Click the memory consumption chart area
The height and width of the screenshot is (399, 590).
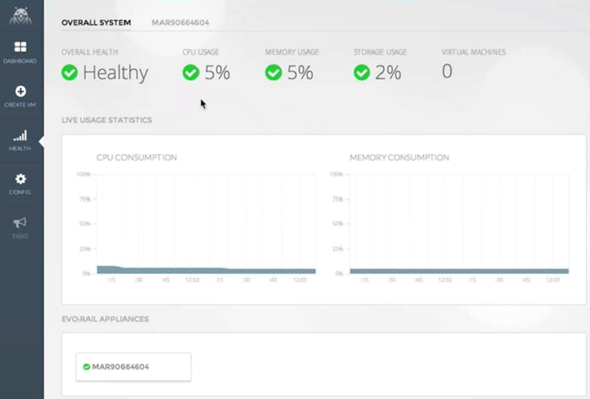(459, 224)
